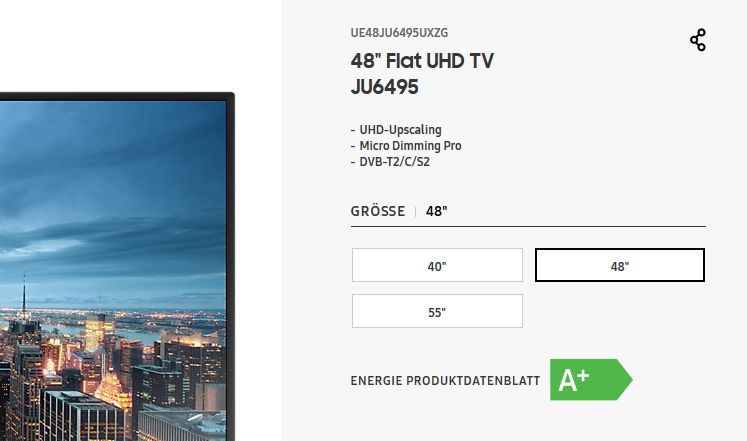Click the illuminated skyscraper in the TV image
747x441 pixels.
[95, 332]
